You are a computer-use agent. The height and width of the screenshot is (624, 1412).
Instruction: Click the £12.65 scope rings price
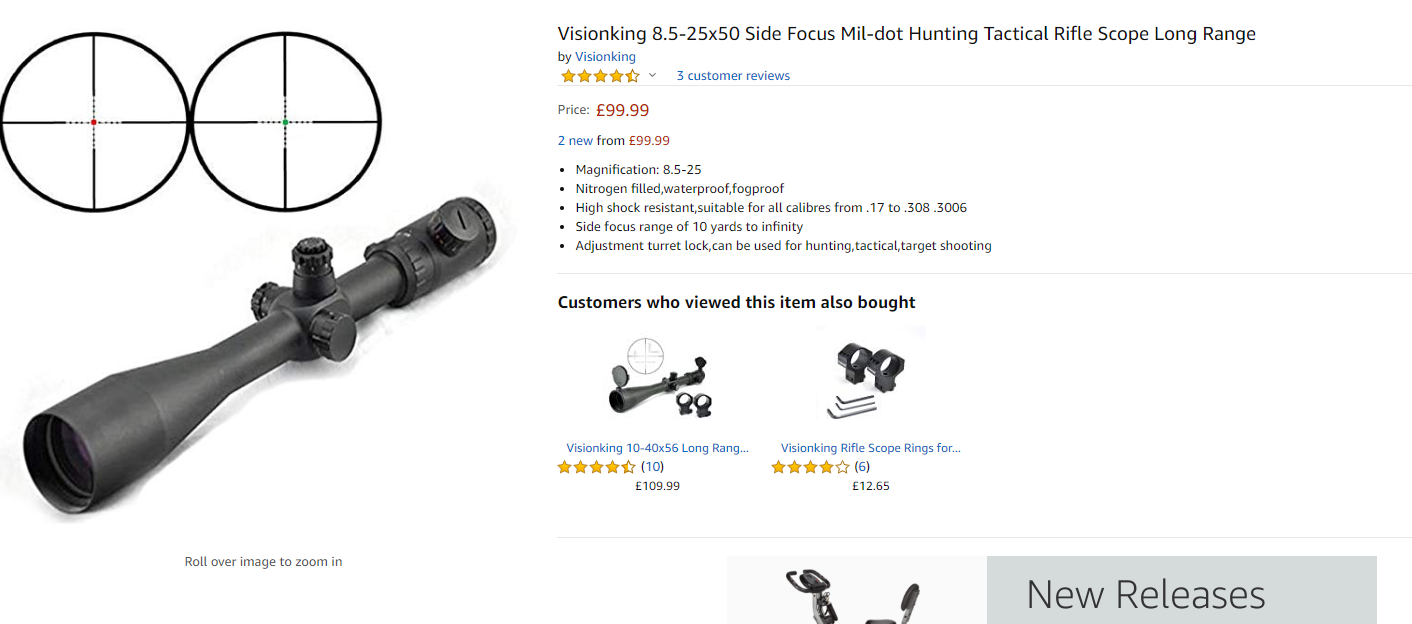point(870,486)
